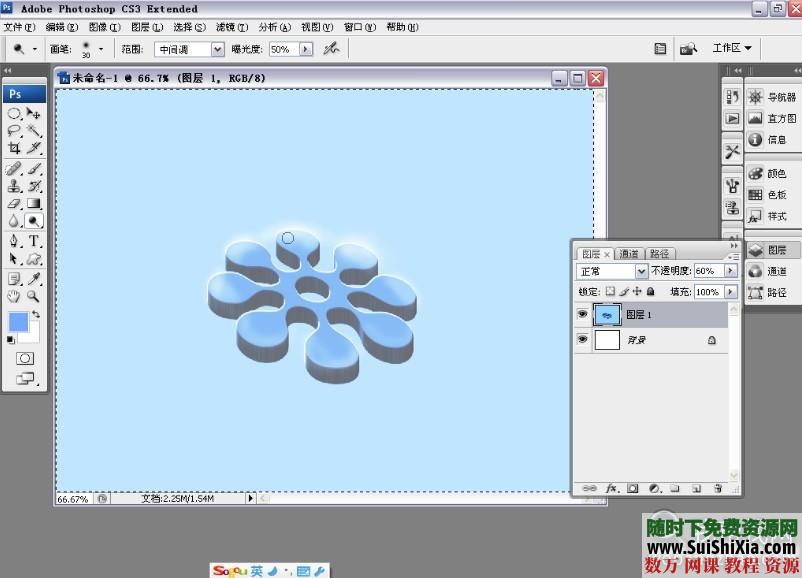The height and width of the screenshot is (578, 802).
Task: Click the blue foreground color swatch
Action: pyautogui.click(x=17, y=321)
